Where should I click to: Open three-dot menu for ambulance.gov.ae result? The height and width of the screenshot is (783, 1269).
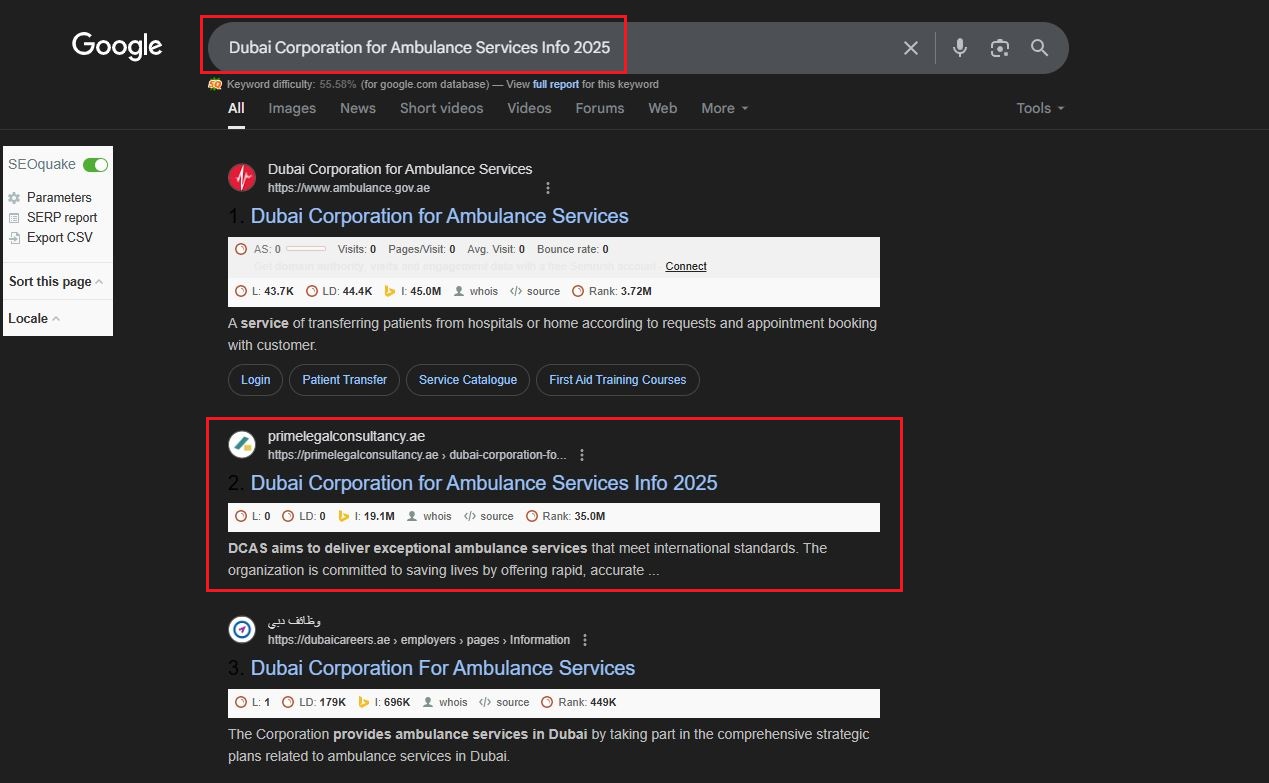[x=548, y=188]
